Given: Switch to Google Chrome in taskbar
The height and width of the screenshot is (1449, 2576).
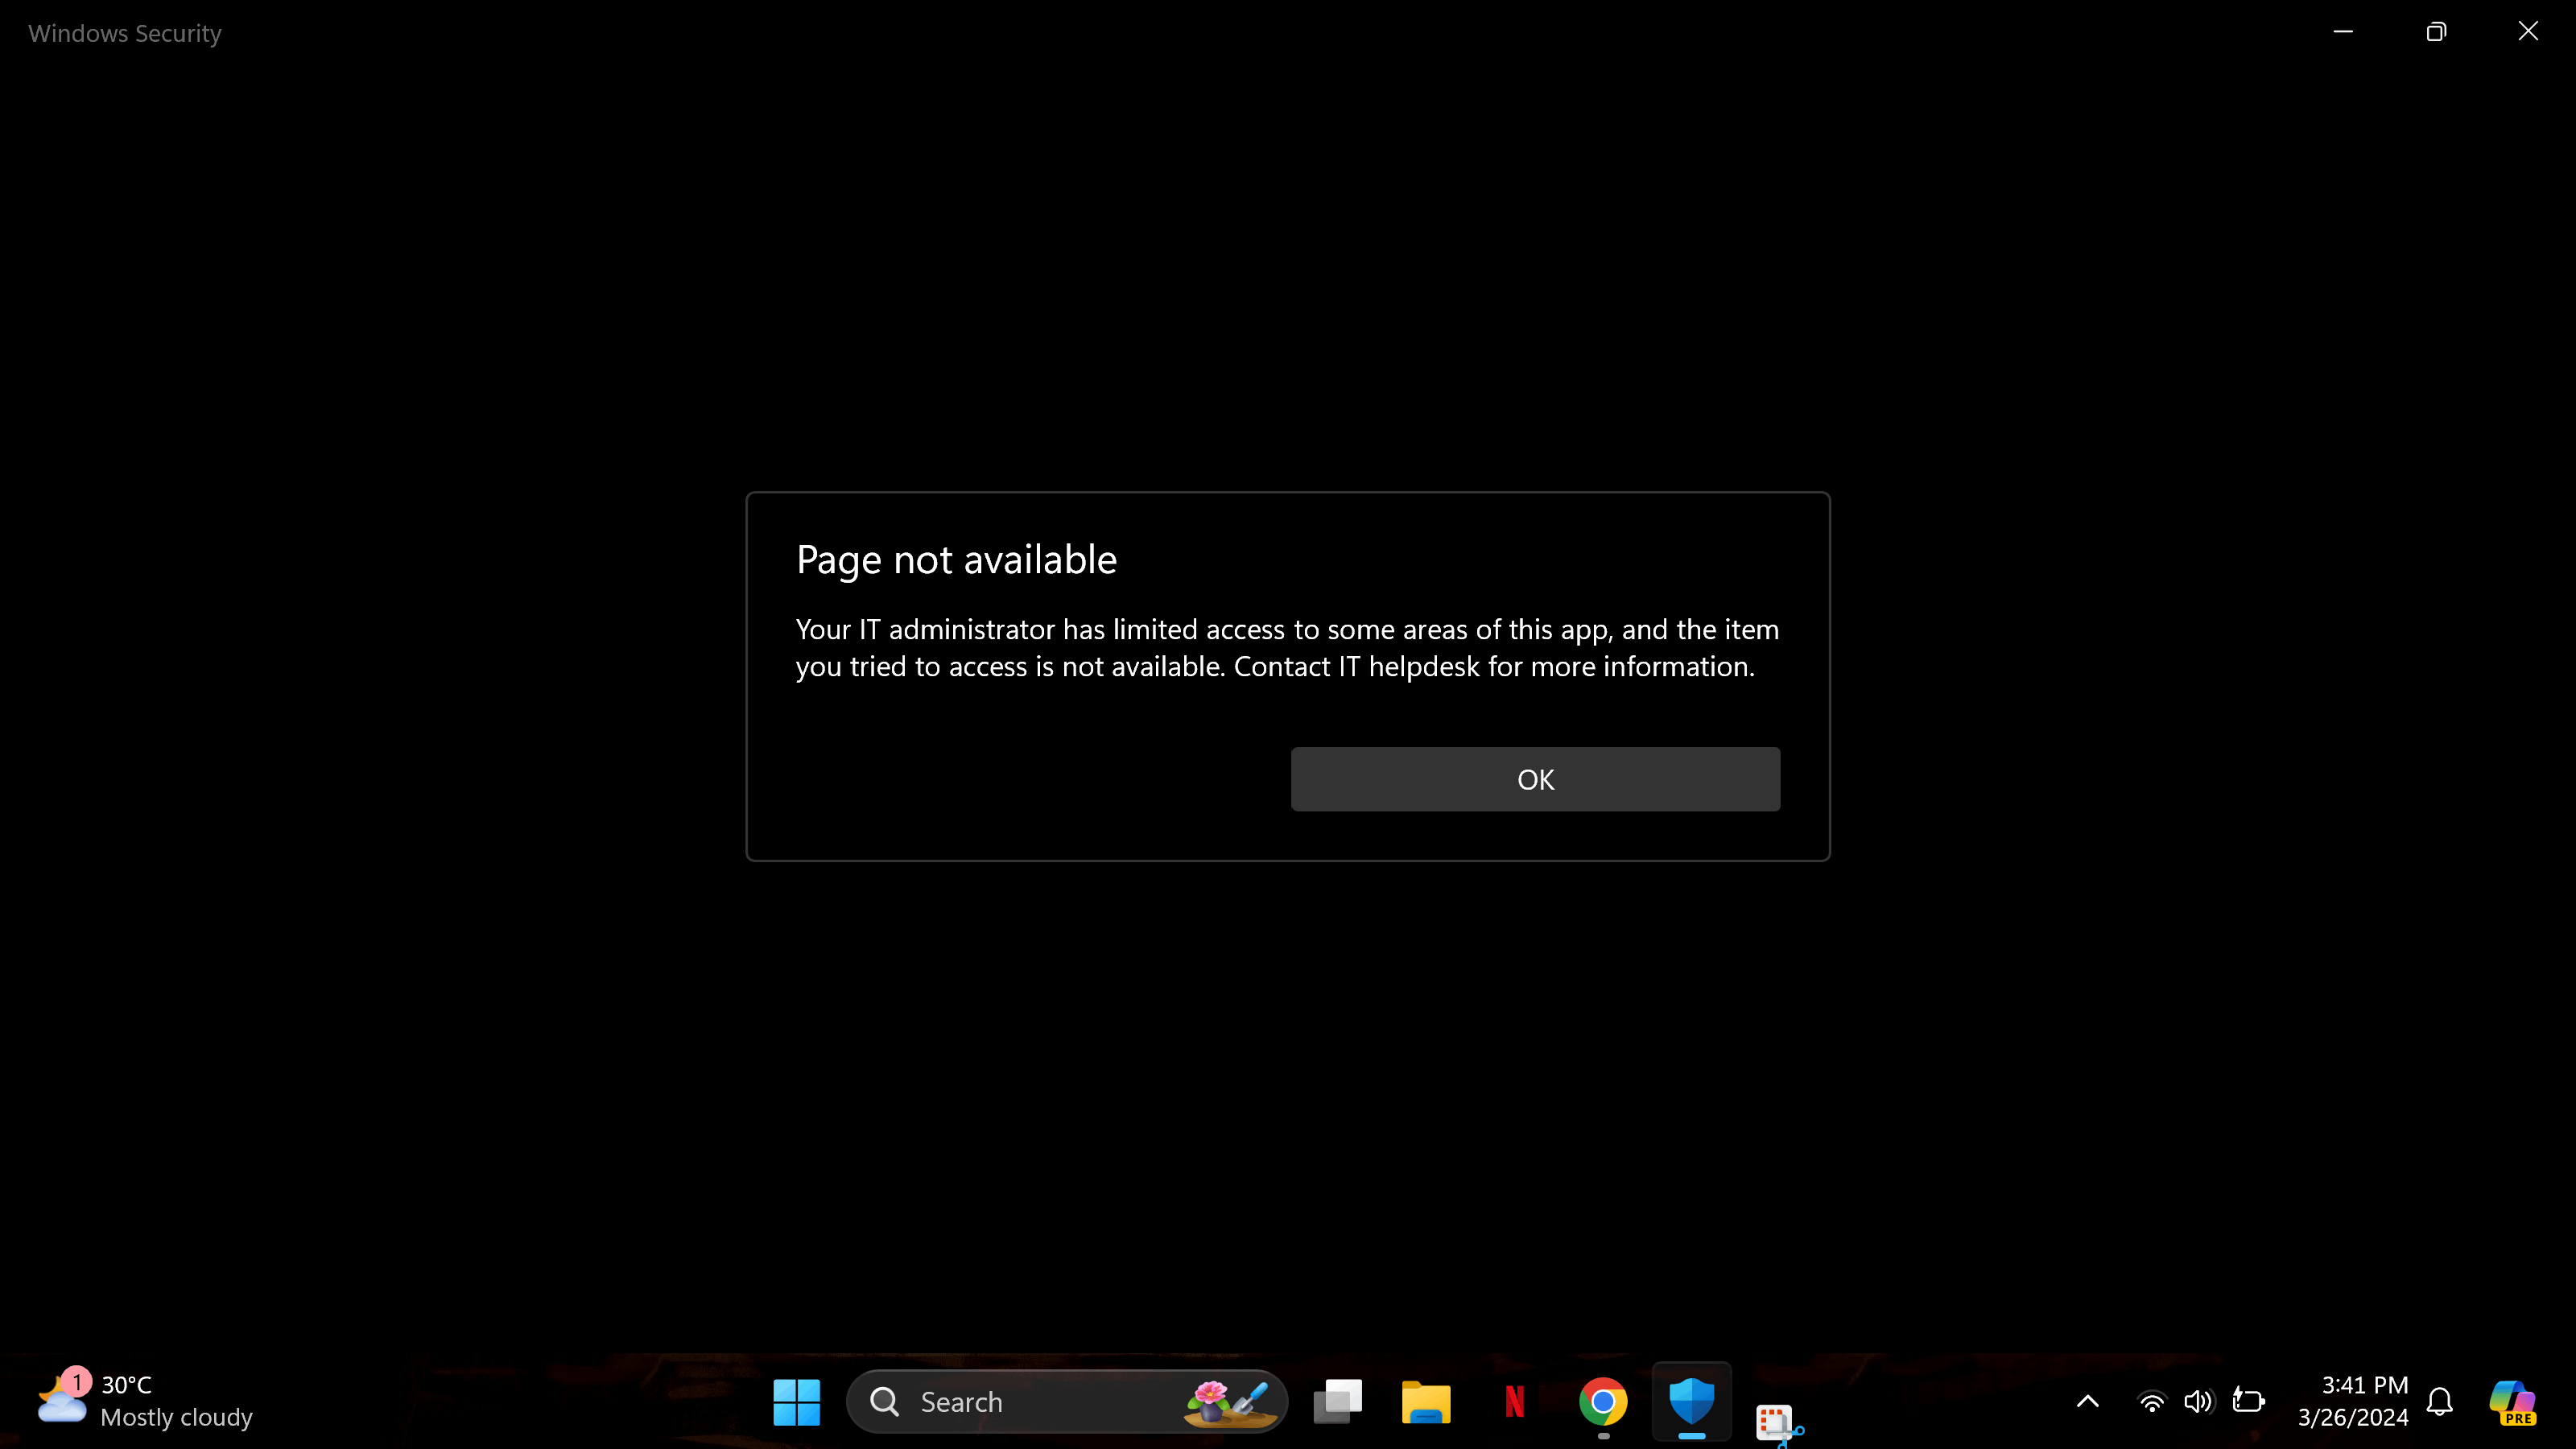Looking at the screenshot, I should (x=1602, y=1402).
